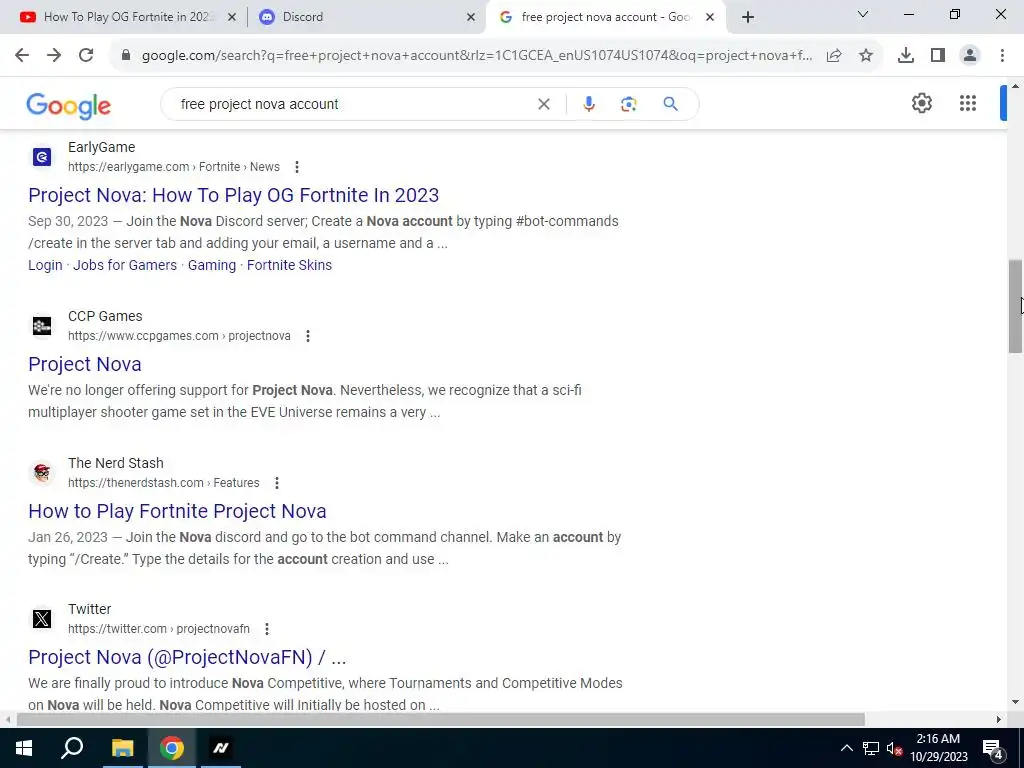
Task: Toggle the Chrome side panel
Action: (938, 56)
